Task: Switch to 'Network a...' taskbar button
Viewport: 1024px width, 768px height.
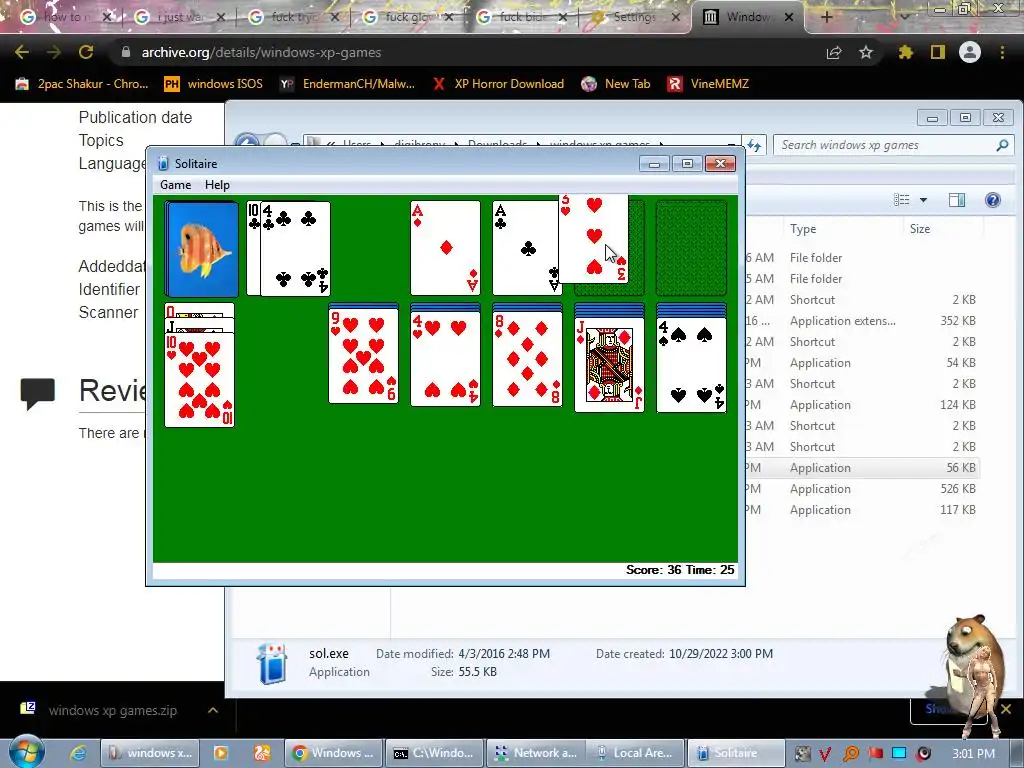Action: [535, 753]
